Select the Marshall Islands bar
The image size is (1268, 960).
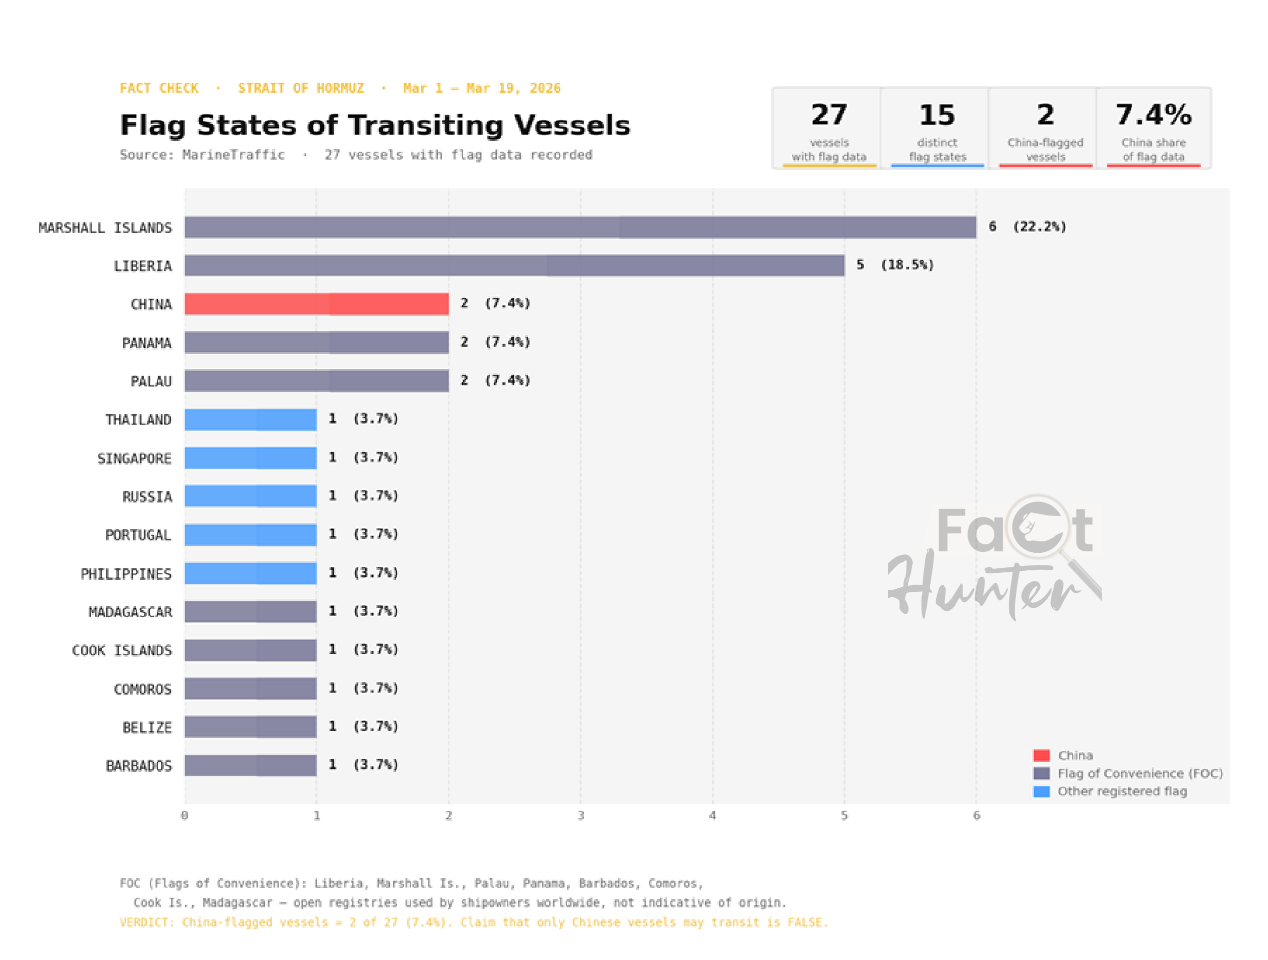pos(580,228)
